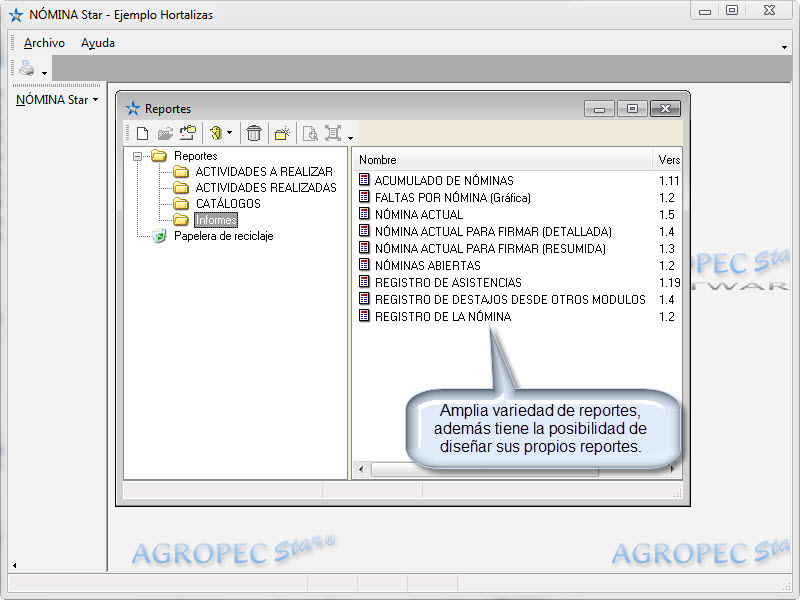
Task: Click the printer icon in the main toolbar
Action: pos(27,68)
